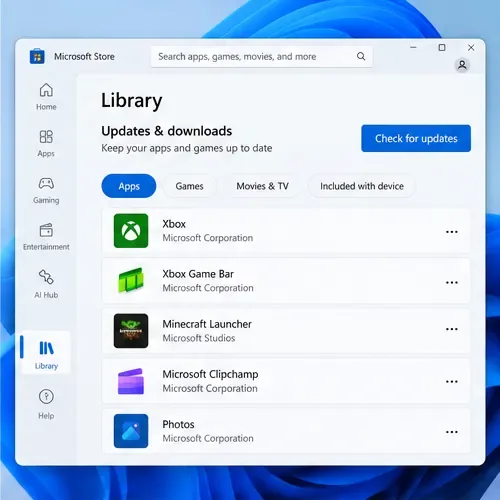Open more options for Photos row
The width and height of the screenshot is (500, 500).
click(x=452, y=432)
